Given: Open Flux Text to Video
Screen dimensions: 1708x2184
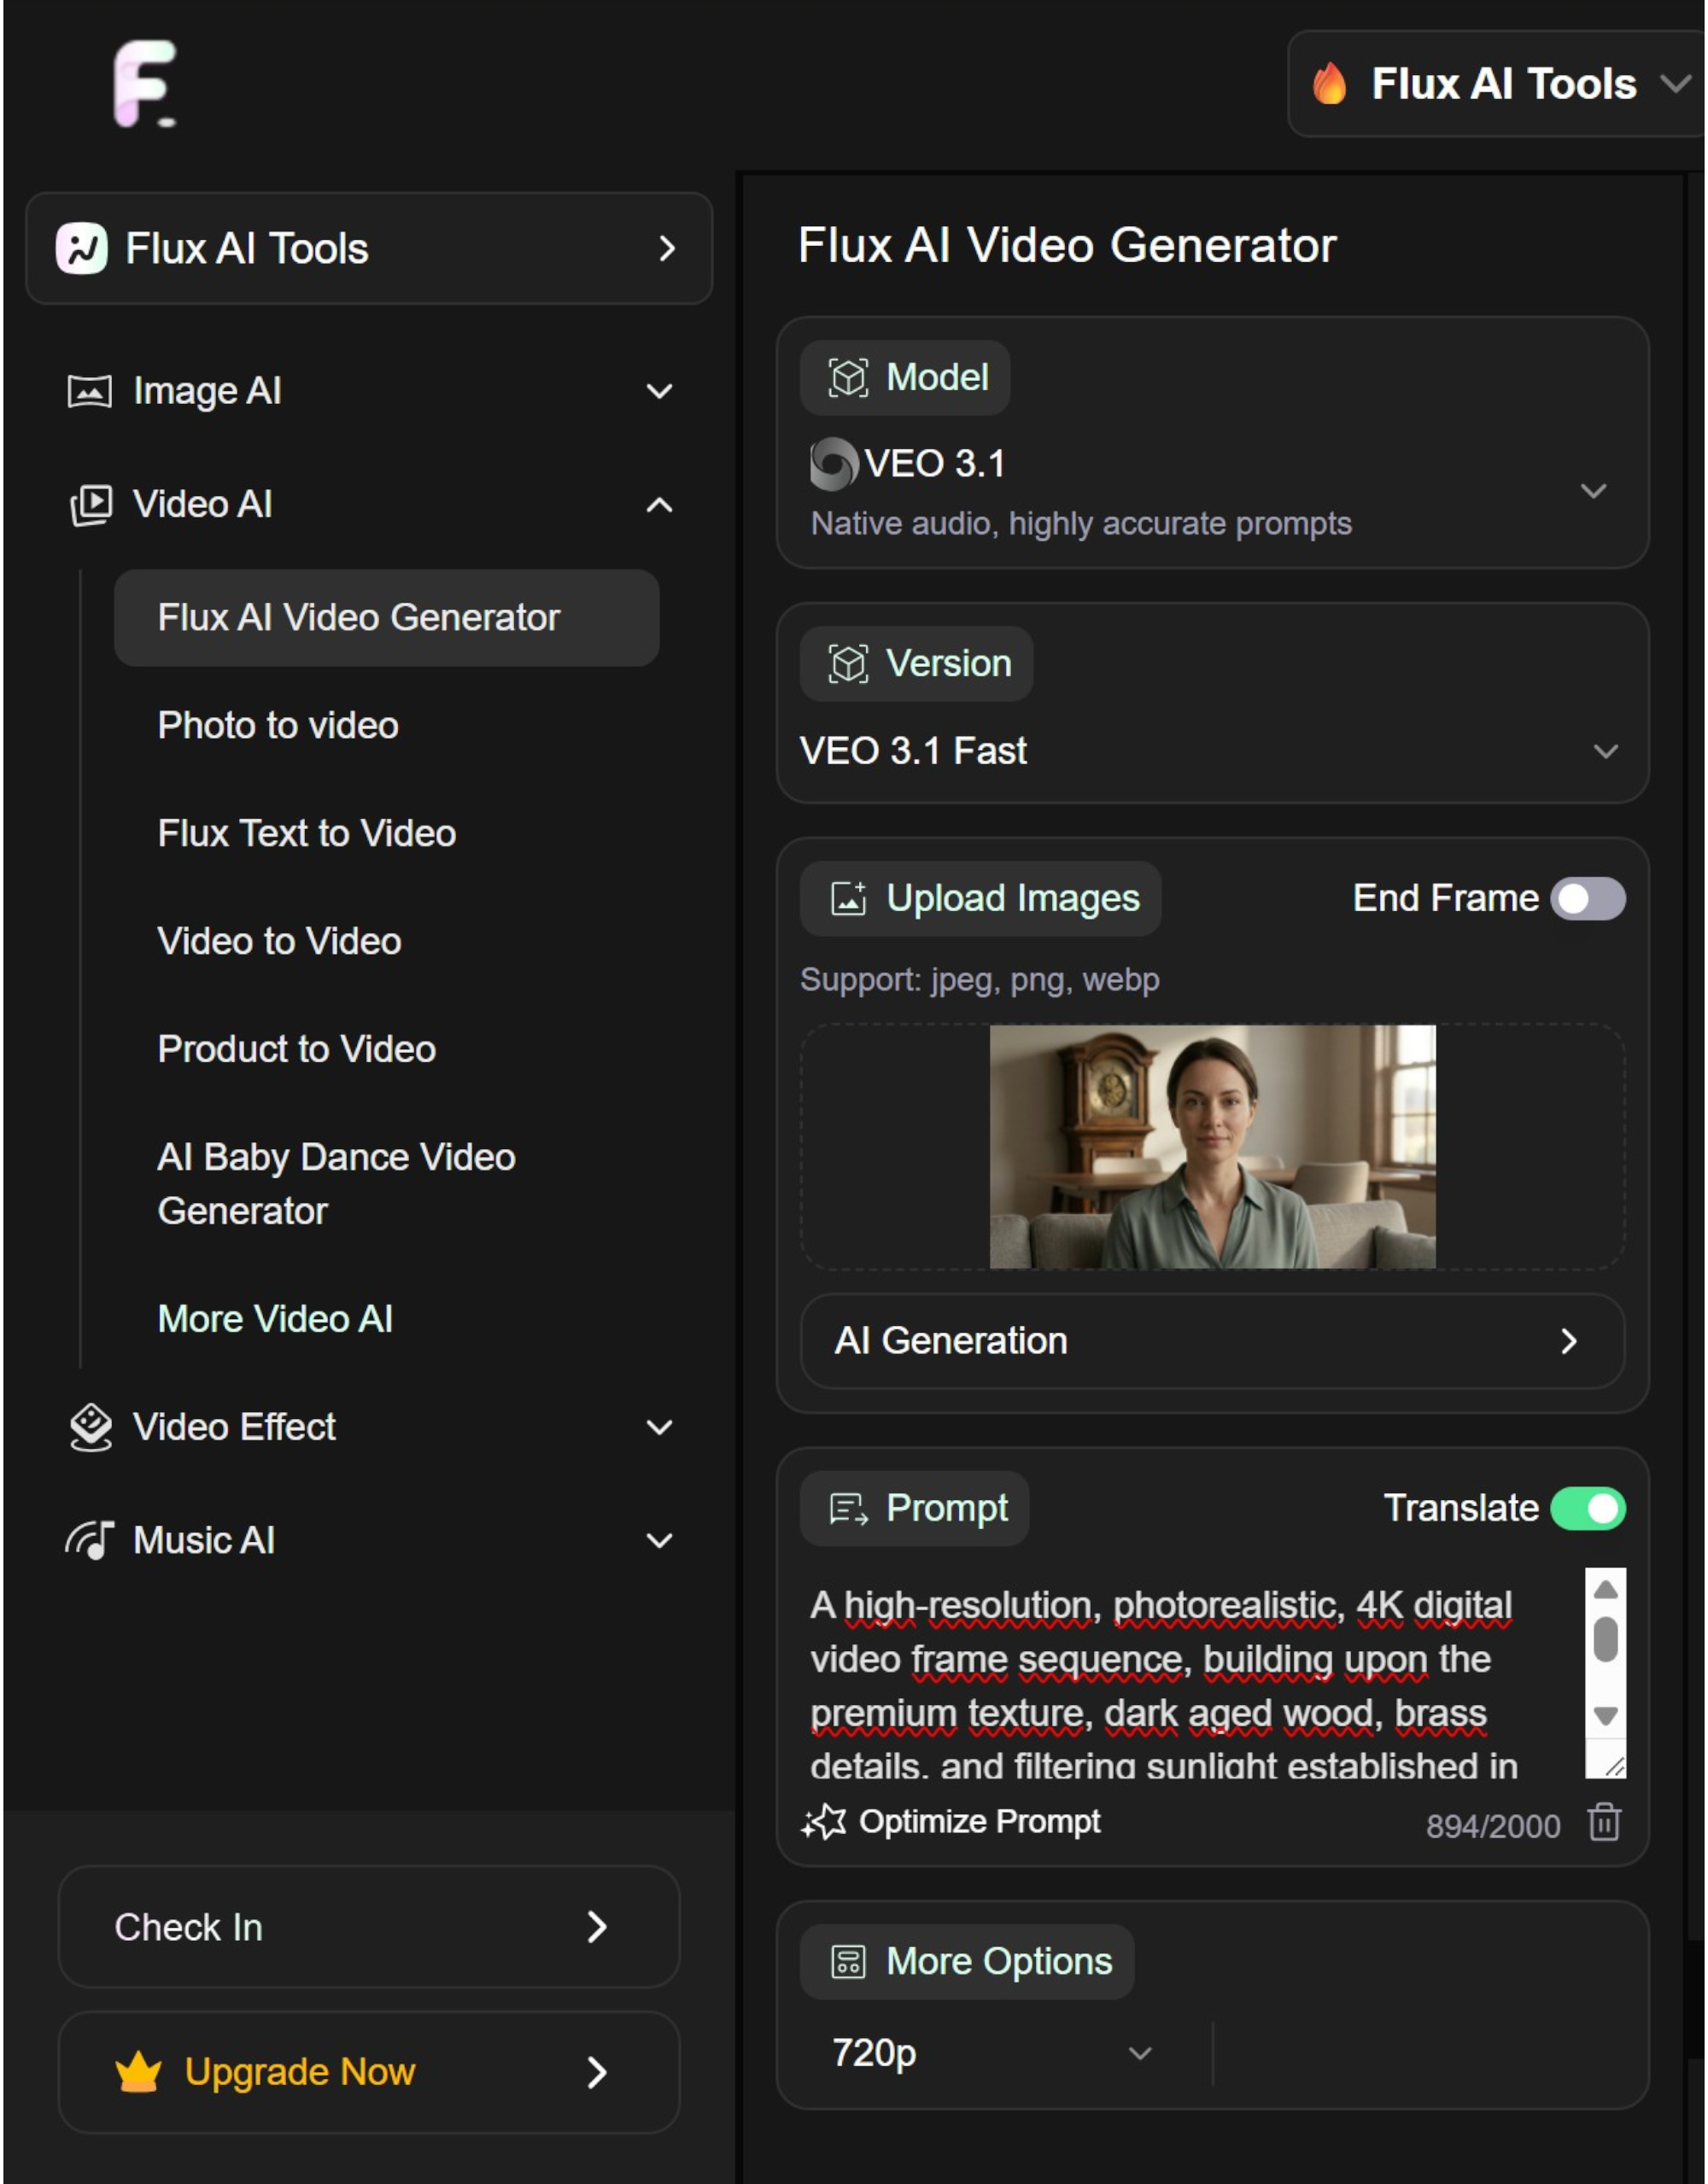Looking at the screenshot, I should coord(306,833).
